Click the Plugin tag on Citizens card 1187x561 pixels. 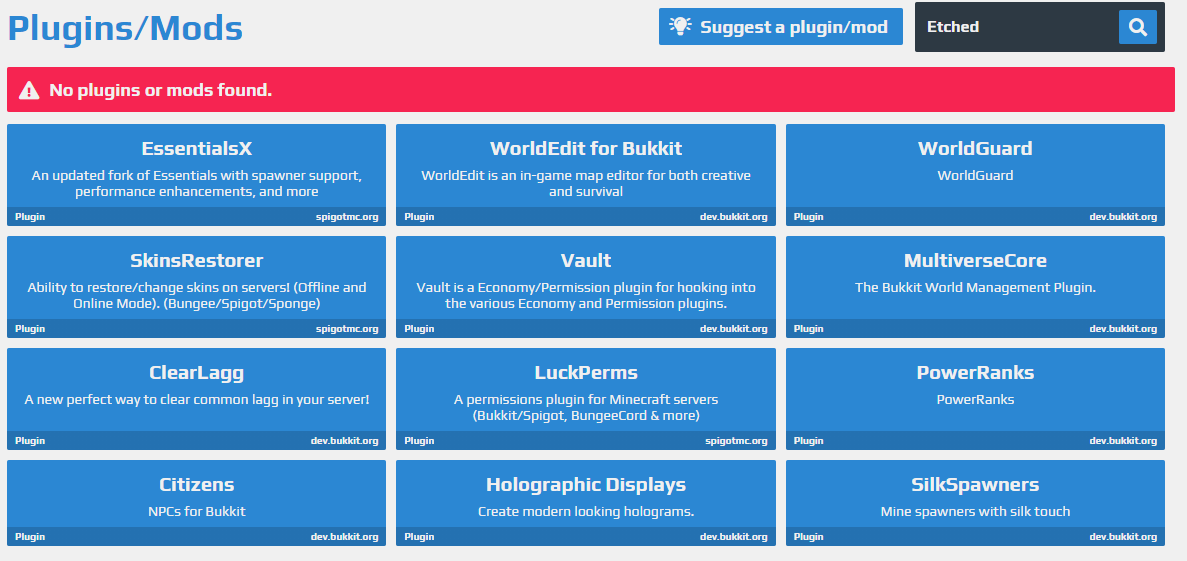point(30,537)
